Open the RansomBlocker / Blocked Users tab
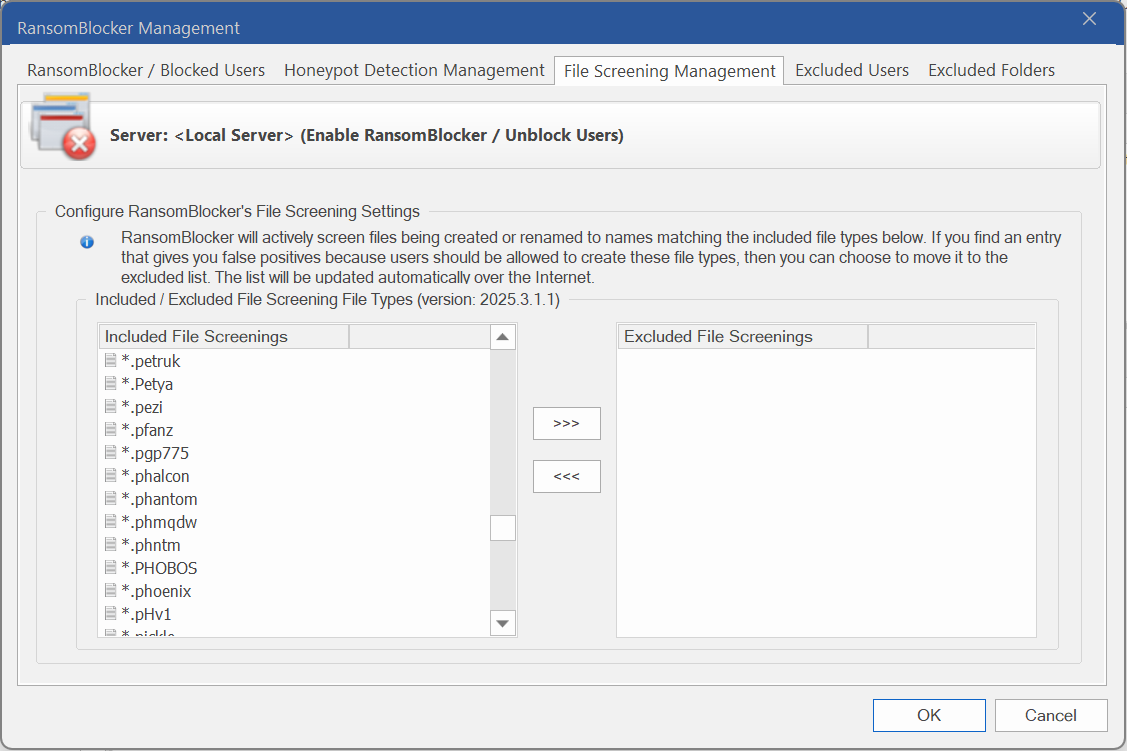1127x751 pixels. [x=146, y=70]
